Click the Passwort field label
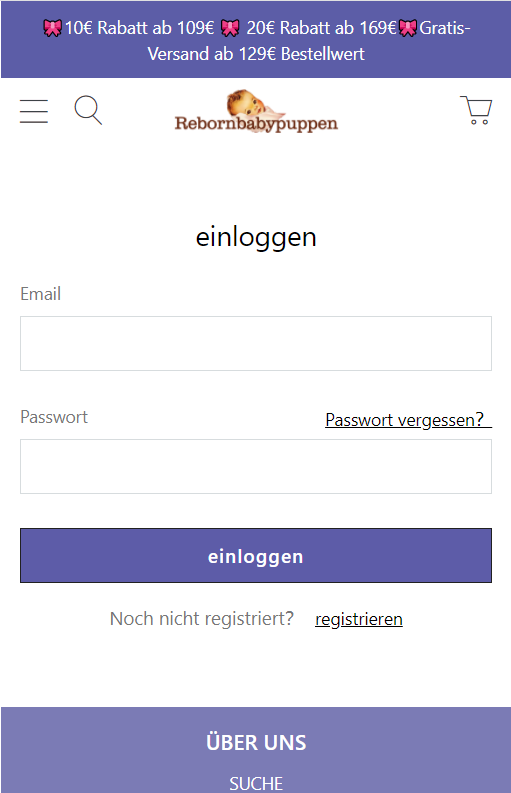 click(x=54, y=417)
